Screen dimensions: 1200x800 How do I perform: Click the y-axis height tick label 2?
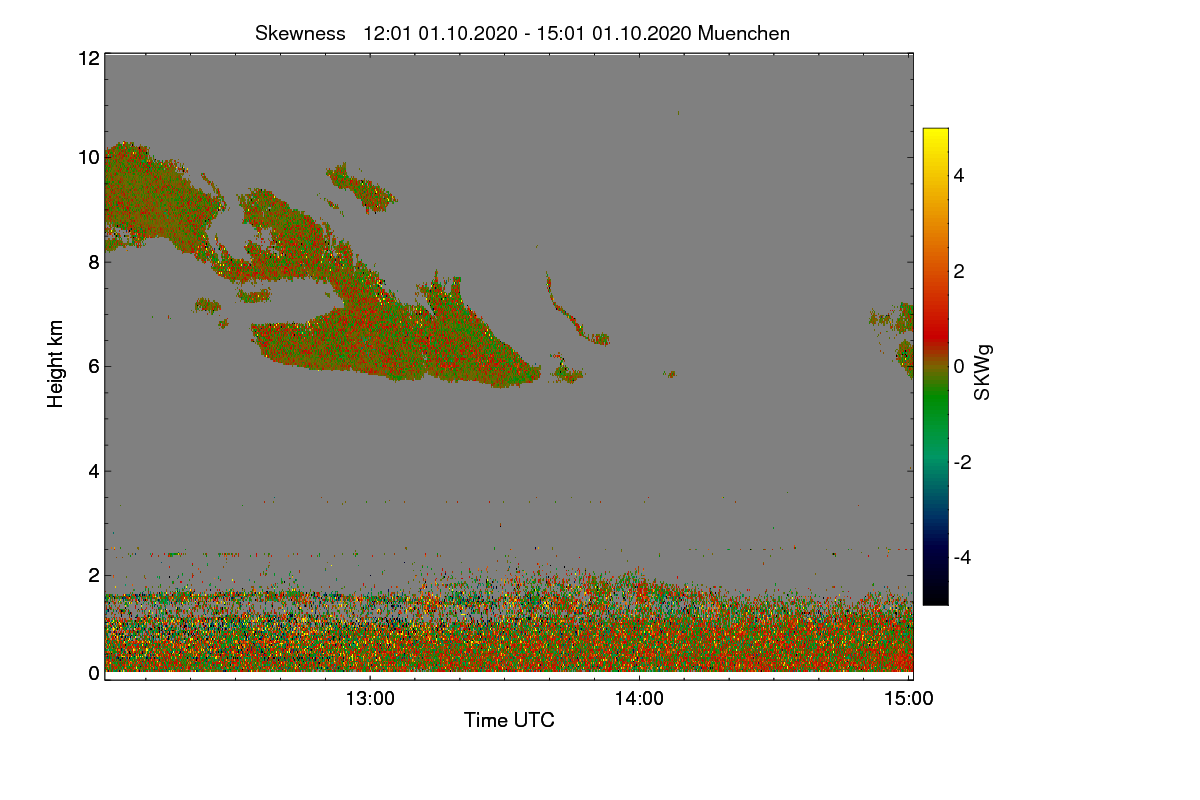[x=94, y=575]
